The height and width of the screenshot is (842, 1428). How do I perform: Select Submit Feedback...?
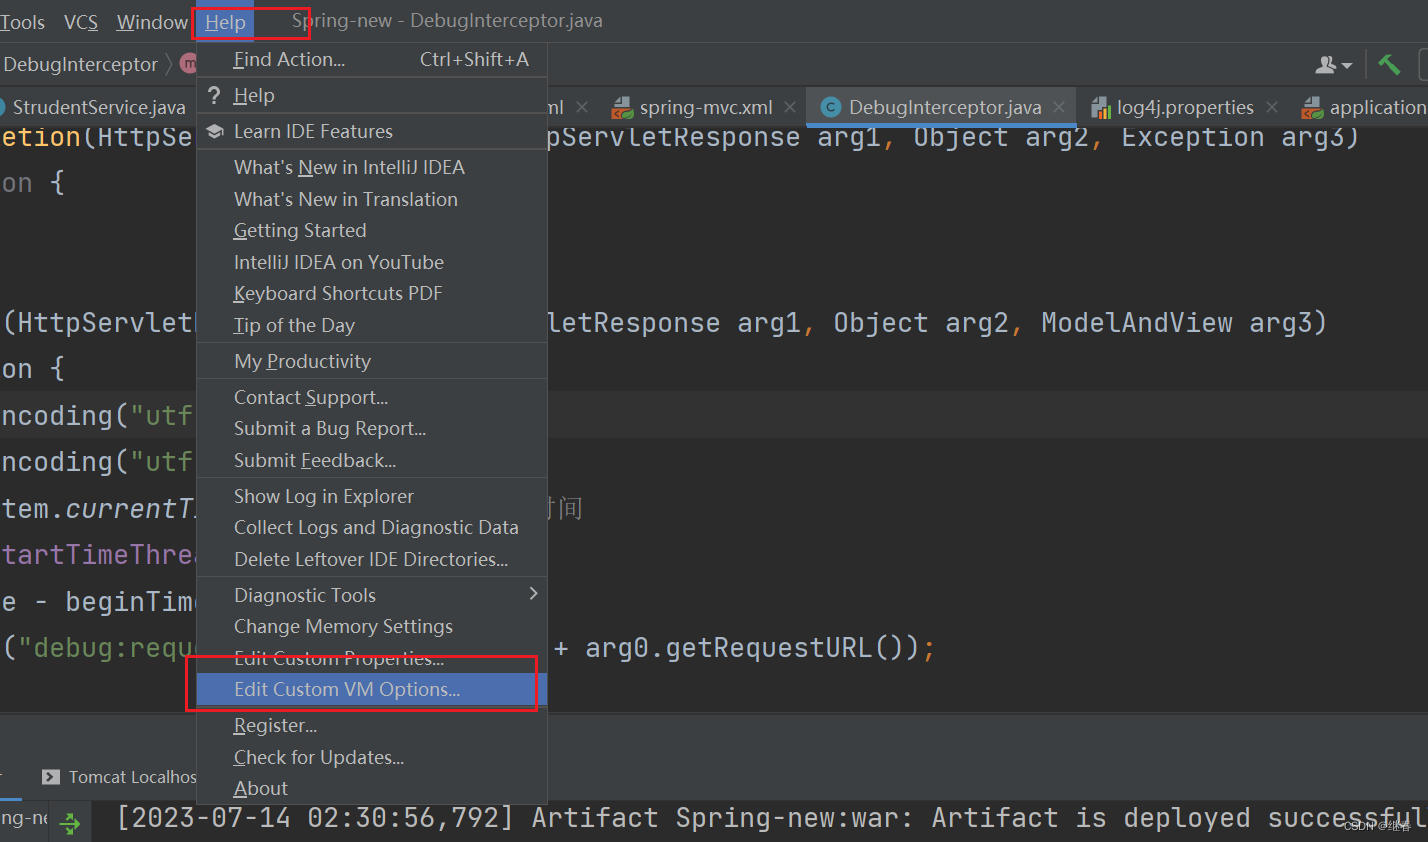point(372,461)
